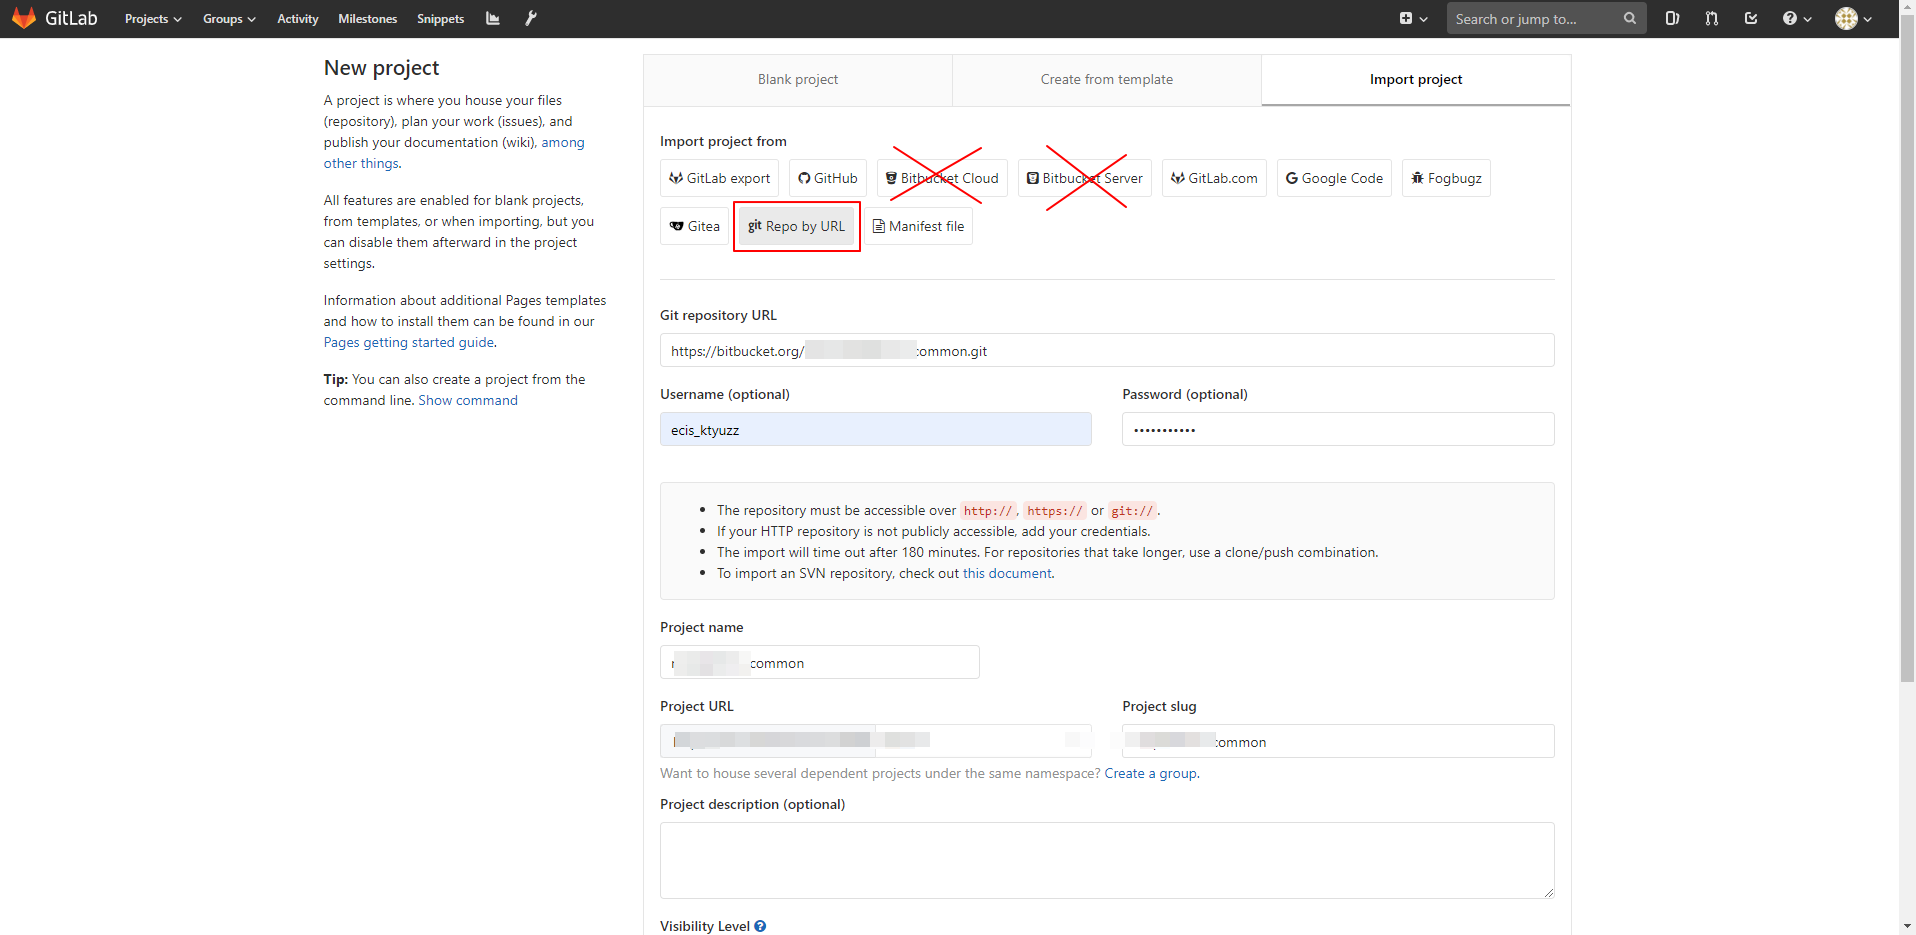This screenshot has height=935, width=1916.
Task: Click the Project name field
Action: pyautogui.click(x=820, y=662)
